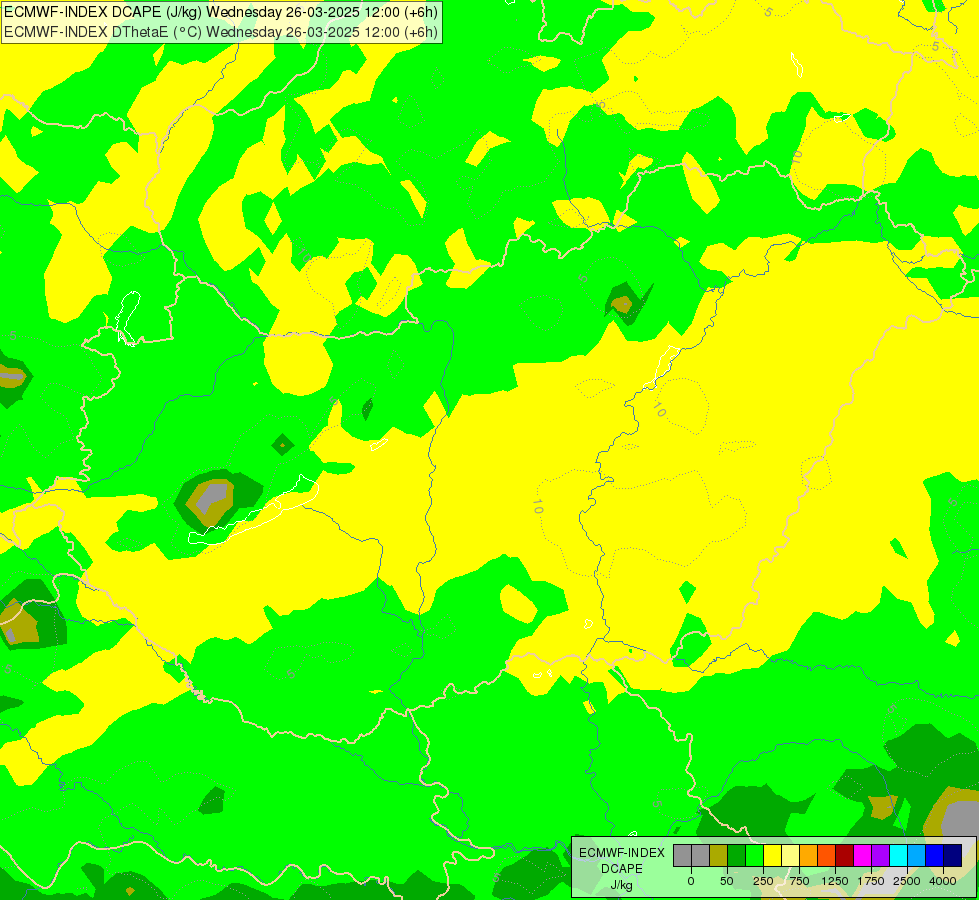This screenshot has width=979, height=900.
Task: Click the legend value 1750
Action: 871,881
